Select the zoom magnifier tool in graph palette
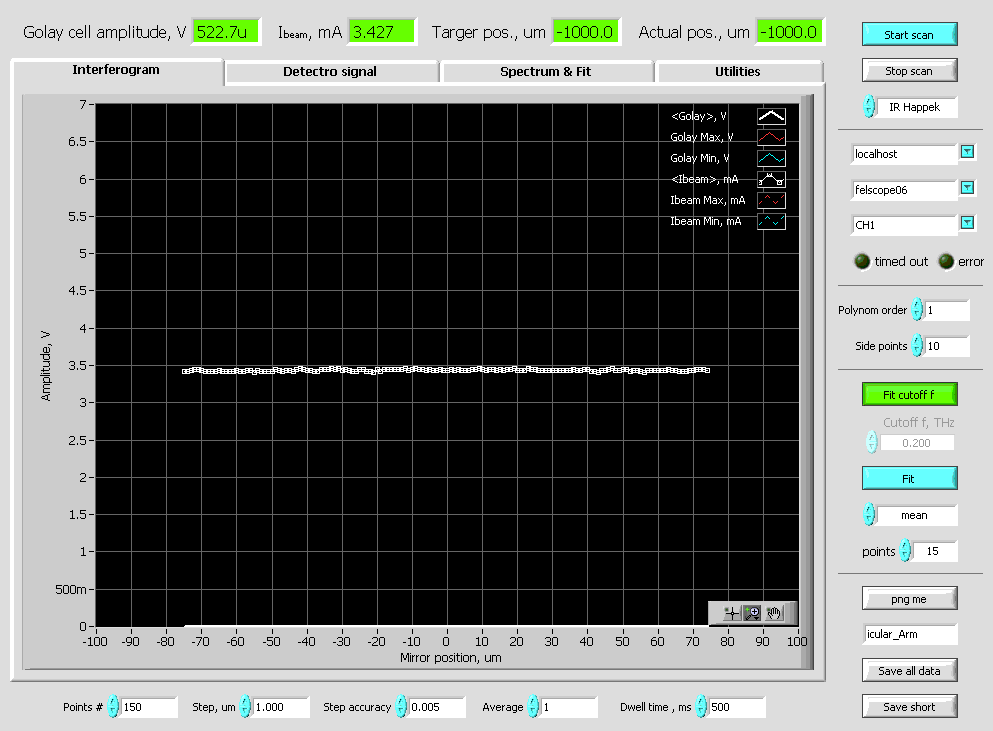The image size is (993, 731). pos(752,613)
